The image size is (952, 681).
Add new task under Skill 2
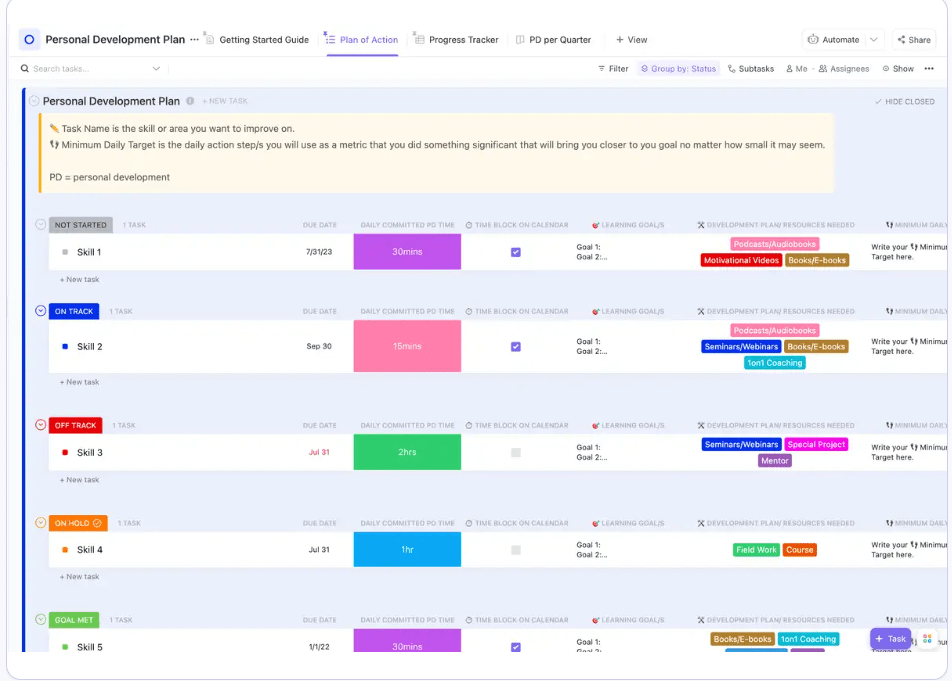pos(80,382)
